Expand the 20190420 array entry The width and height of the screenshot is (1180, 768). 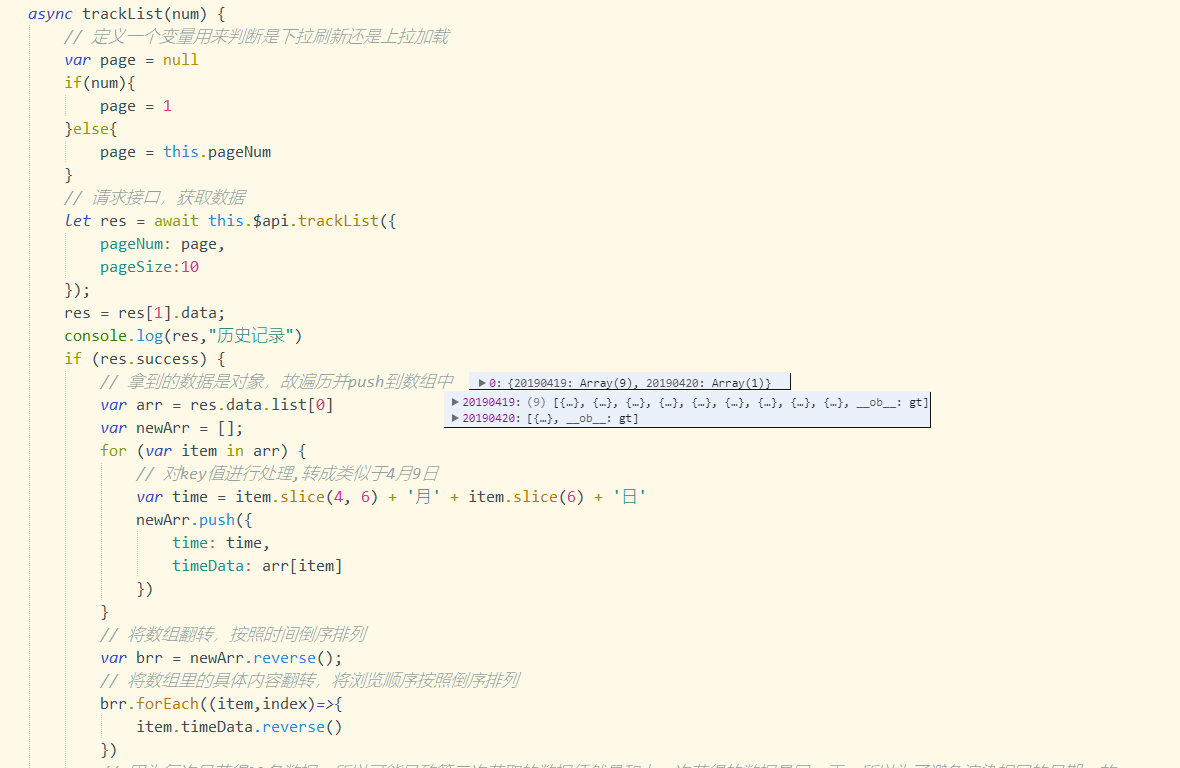coord(455,418)
